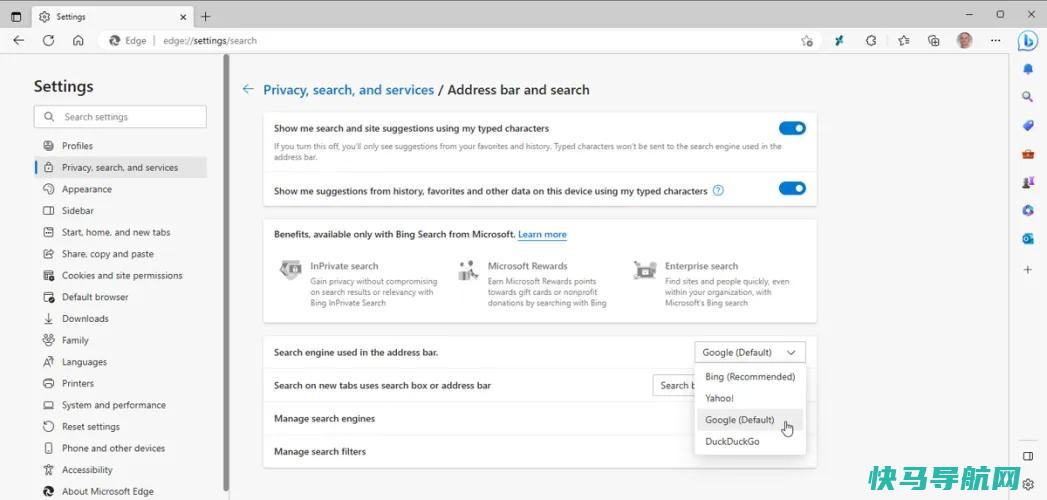
Task: Open Default browser settings section
Action: [x=120, y=297]
